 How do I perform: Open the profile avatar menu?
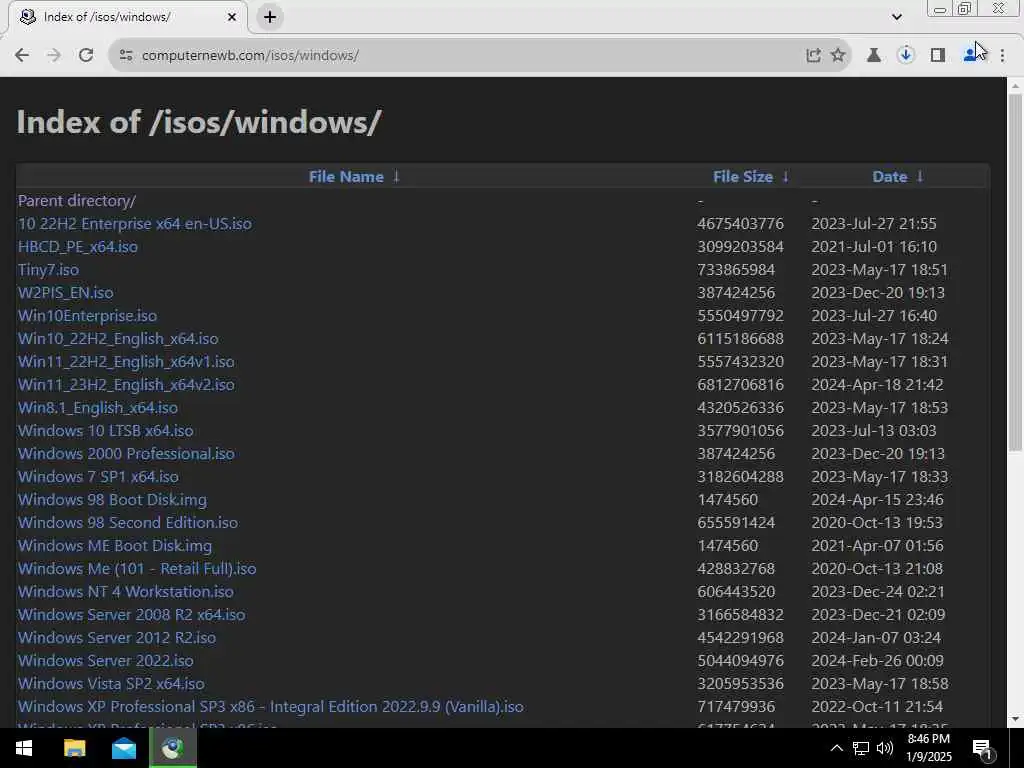click(x=971, y=56)
